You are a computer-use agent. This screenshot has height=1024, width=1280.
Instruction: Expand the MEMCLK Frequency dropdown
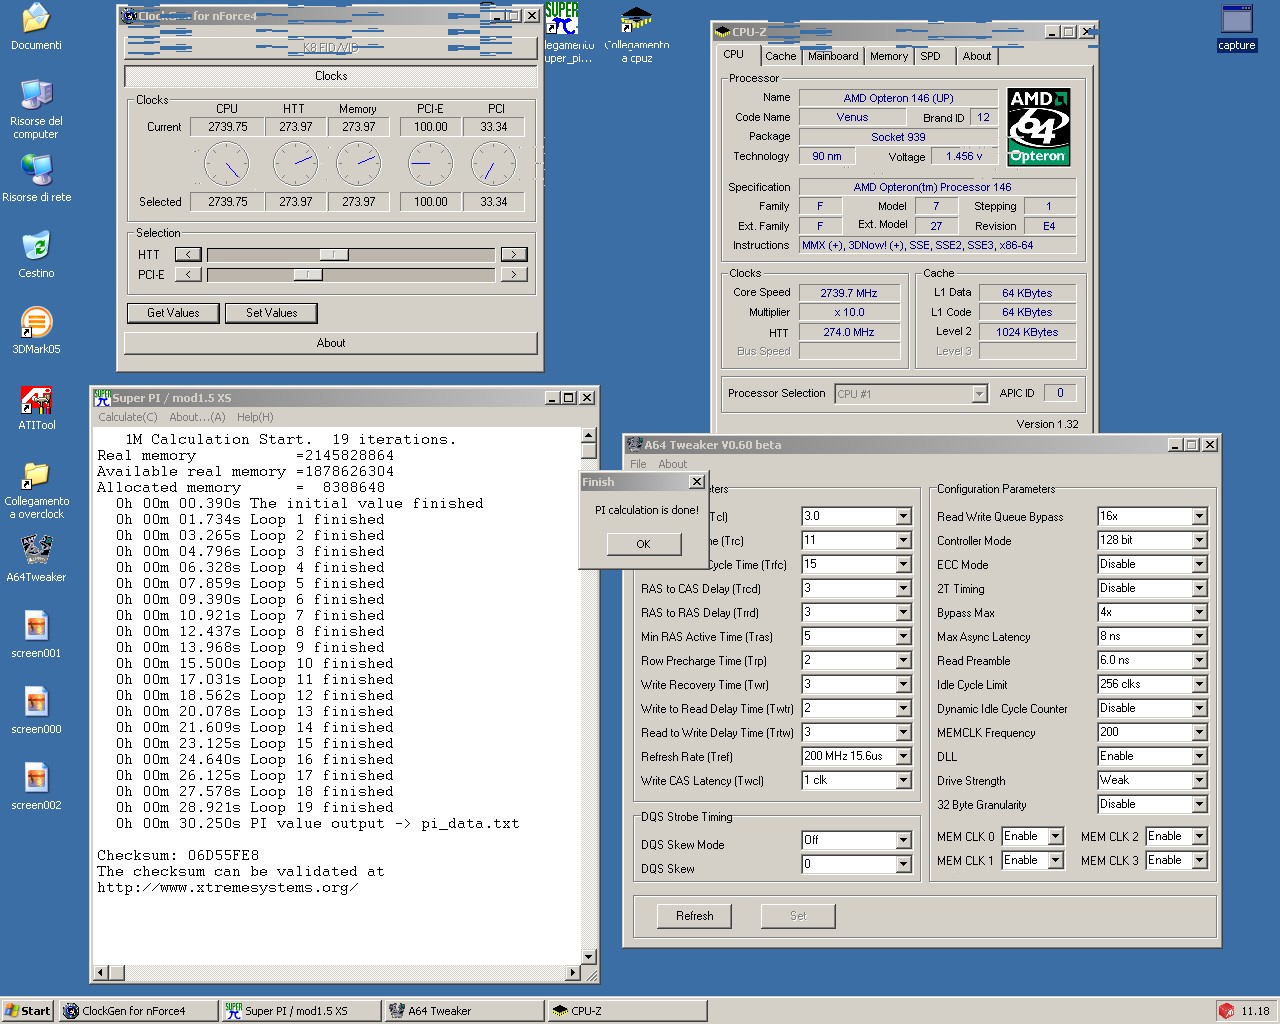pos(1199,732)
